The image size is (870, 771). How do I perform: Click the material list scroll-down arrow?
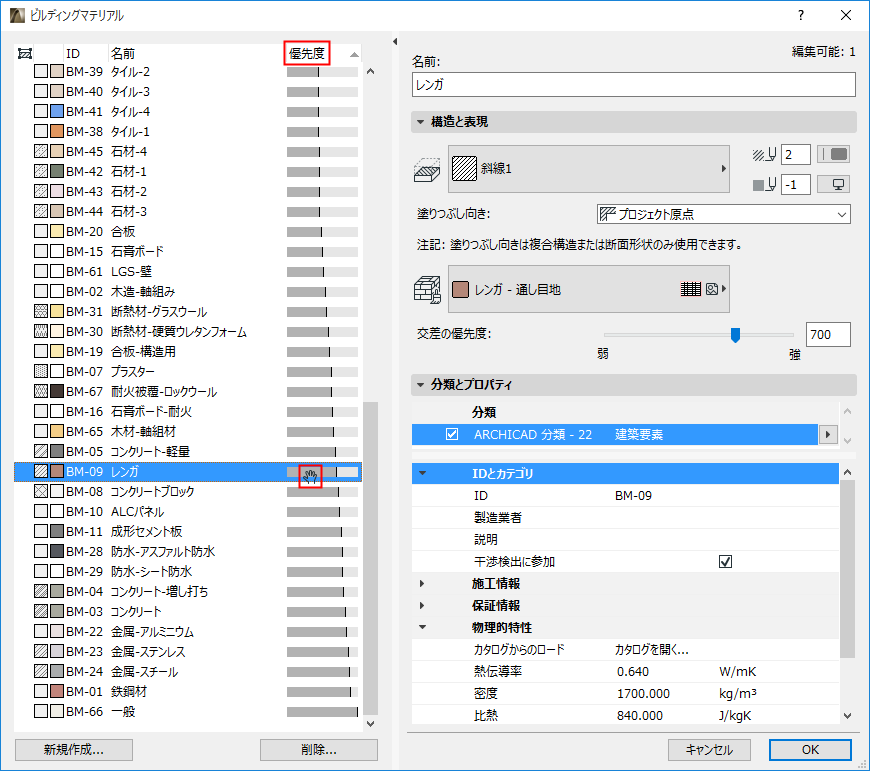[371, 724]
